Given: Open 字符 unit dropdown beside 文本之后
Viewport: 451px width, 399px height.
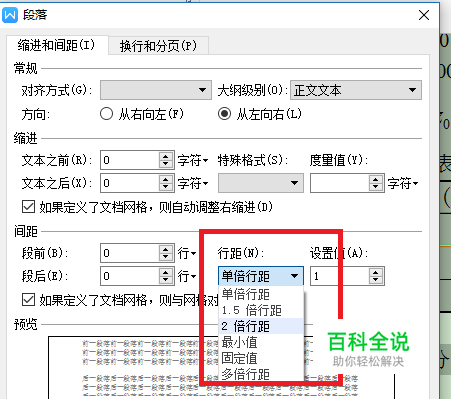Looking at the screenshot, I should pyautogui.click(x=193, y=183).
